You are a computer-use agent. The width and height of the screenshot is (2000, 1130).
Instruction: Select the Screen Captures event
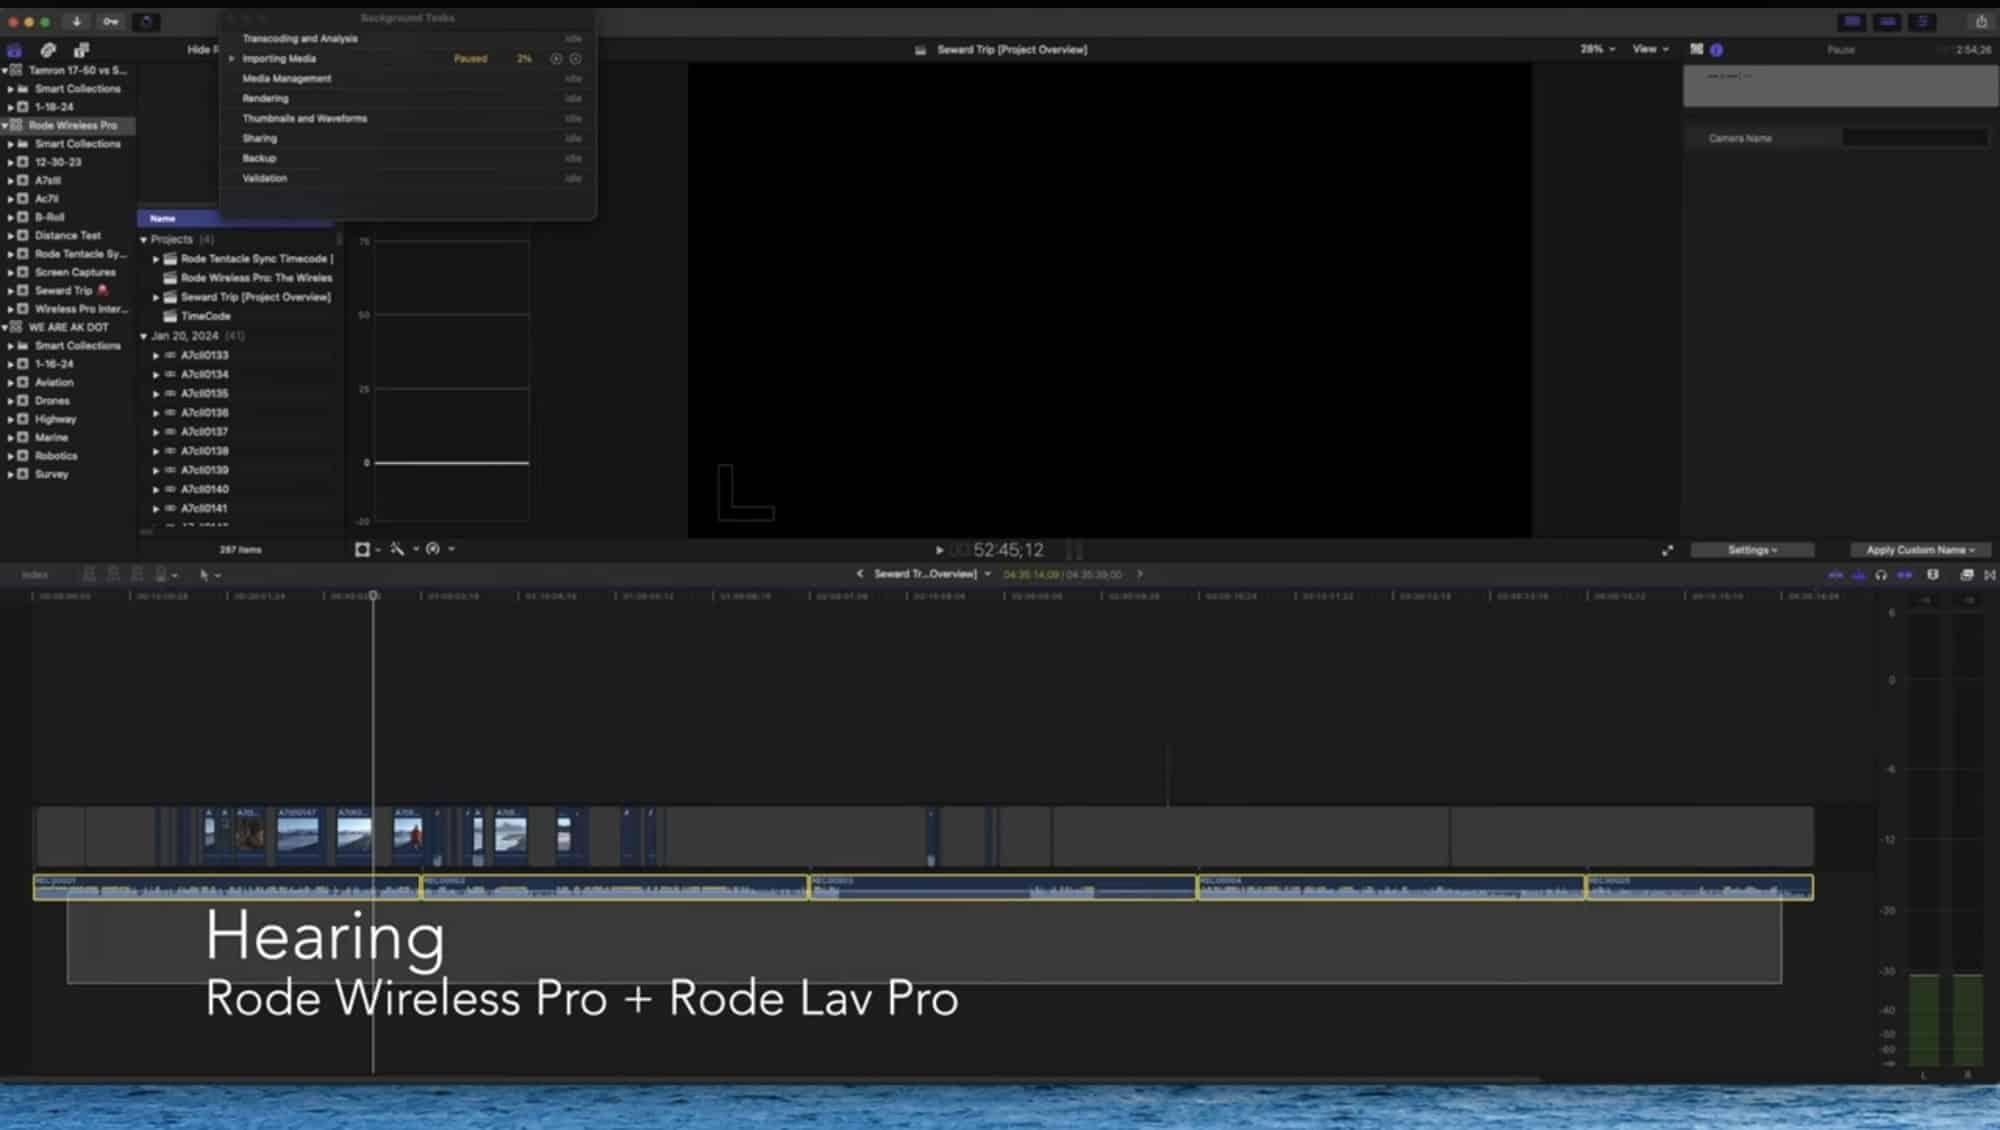point(75,272)
